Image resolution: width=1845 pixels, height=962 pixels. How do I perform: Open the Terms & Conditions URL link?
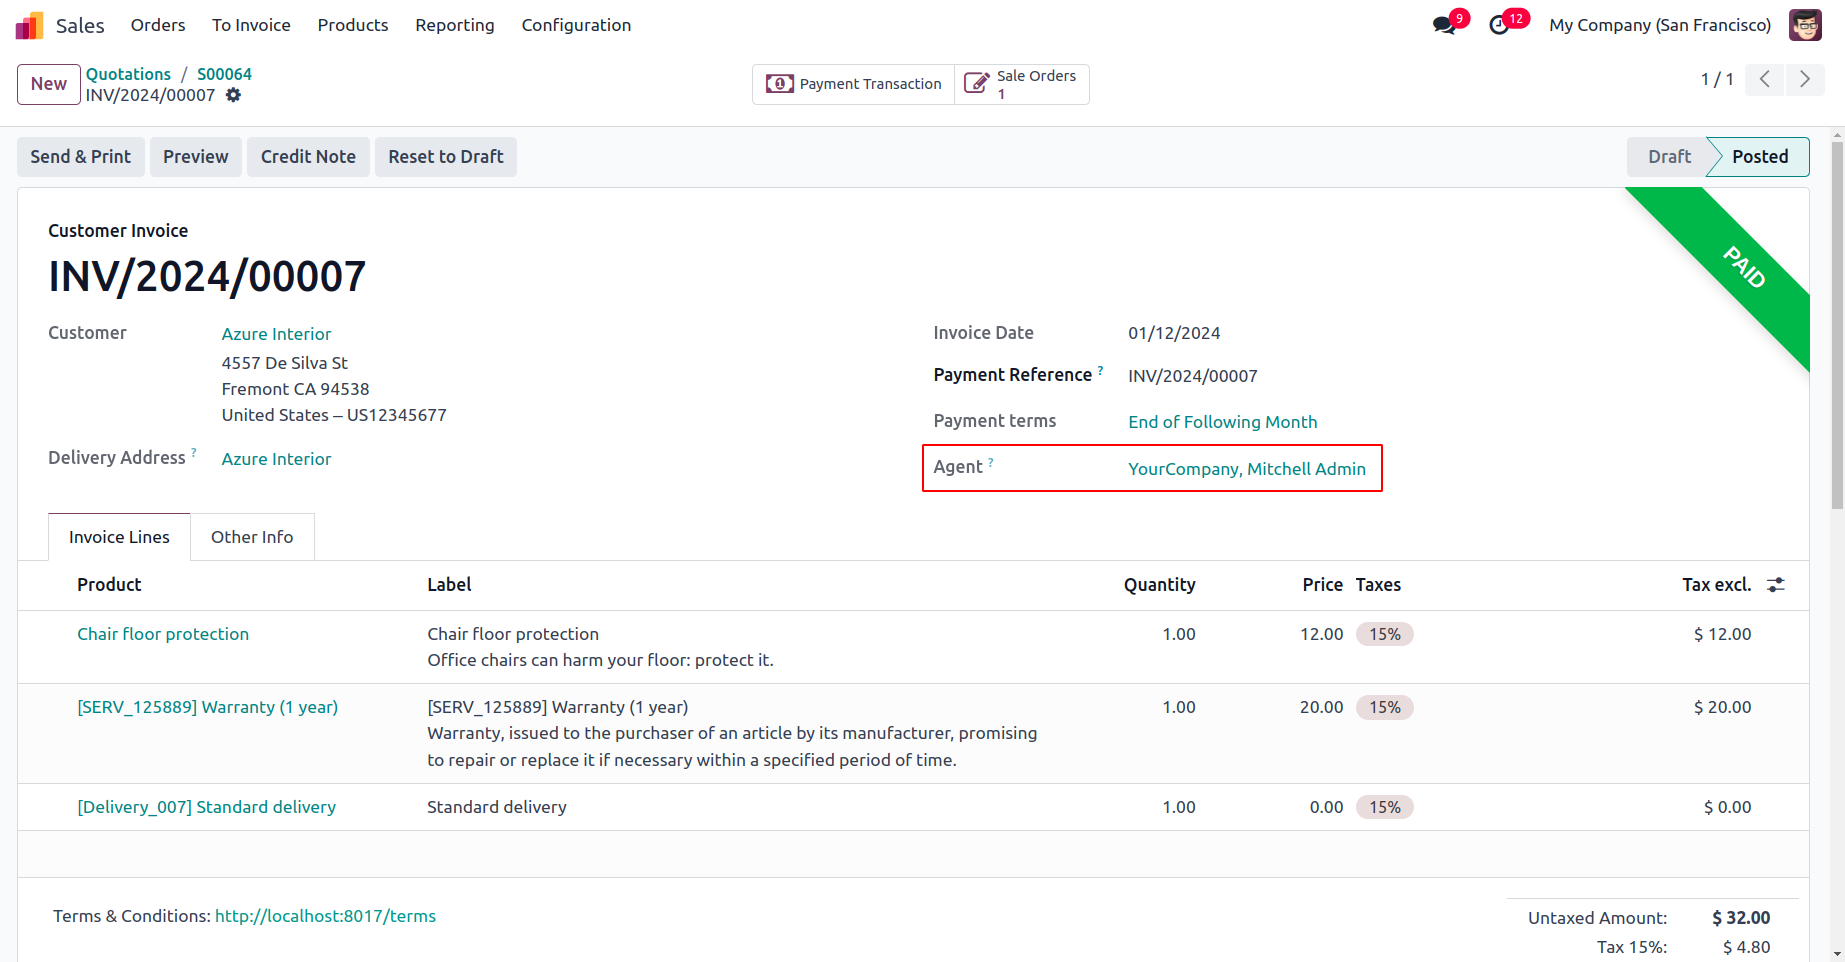(325, 916)
